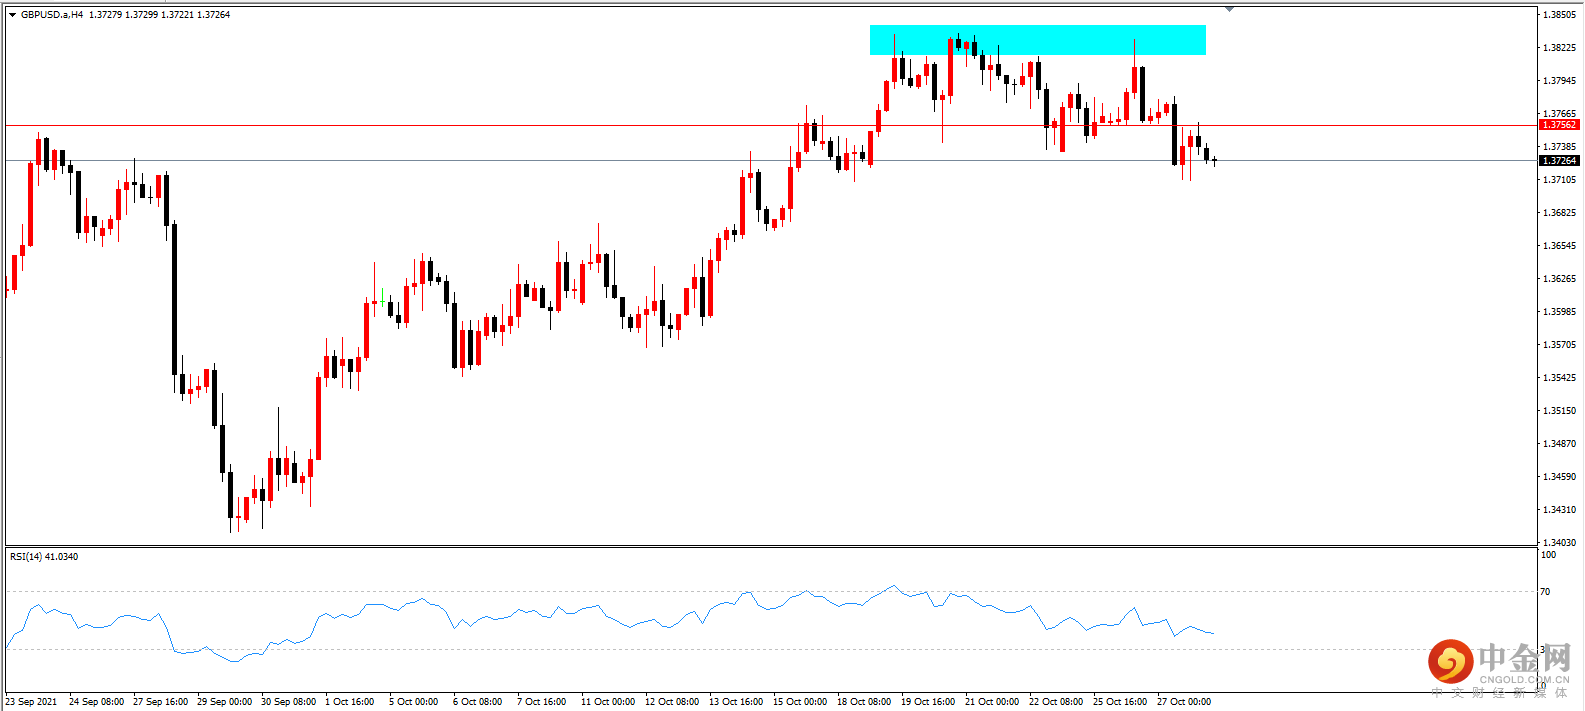
Task: Click price axis value 1.35150
Action: click(1559, 411)
